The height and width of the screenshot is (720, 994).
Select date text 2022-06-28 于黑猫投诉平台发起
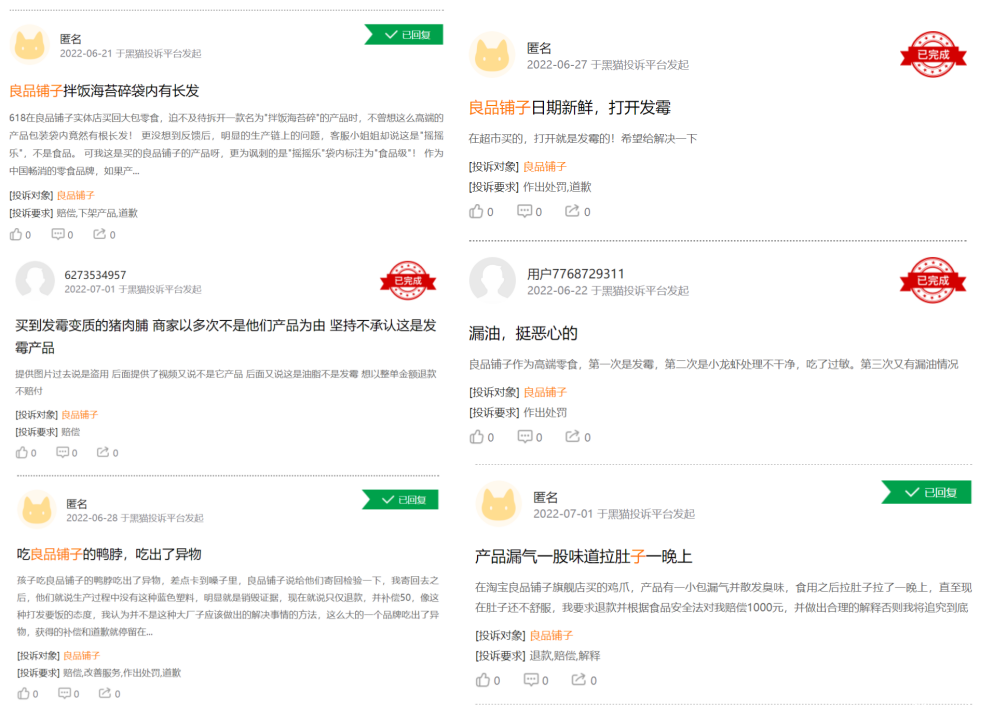coord(135,518)
